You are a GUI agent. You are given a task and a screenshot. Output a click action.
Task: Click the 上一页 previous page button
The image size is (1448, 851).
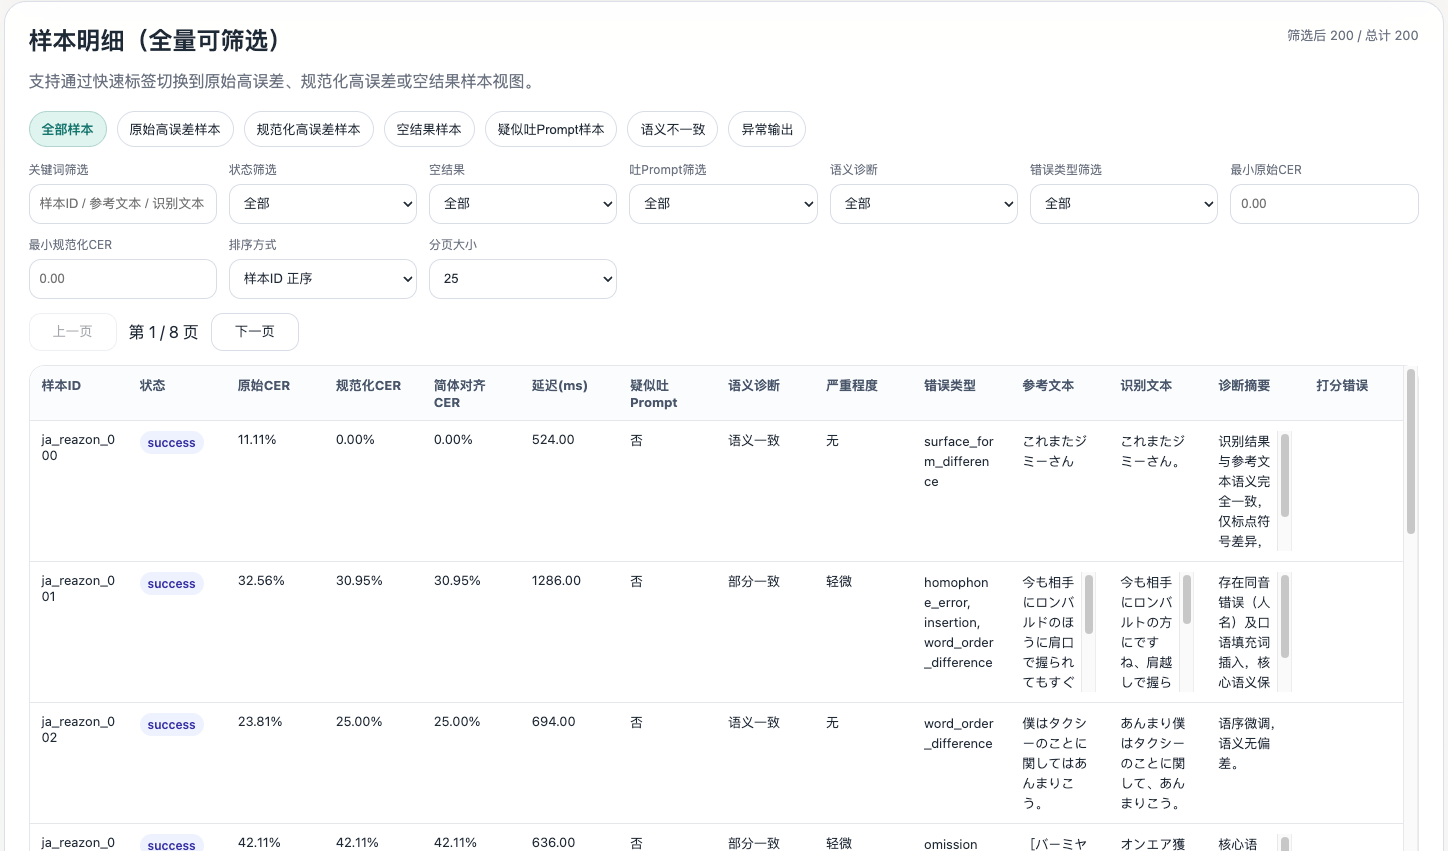pyautogui.click(x=73, y=332)
